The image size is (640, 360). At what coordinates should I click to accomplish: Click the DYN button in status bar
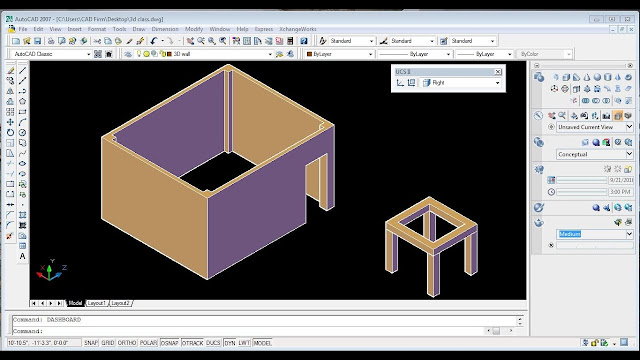(x=230, y=343)
